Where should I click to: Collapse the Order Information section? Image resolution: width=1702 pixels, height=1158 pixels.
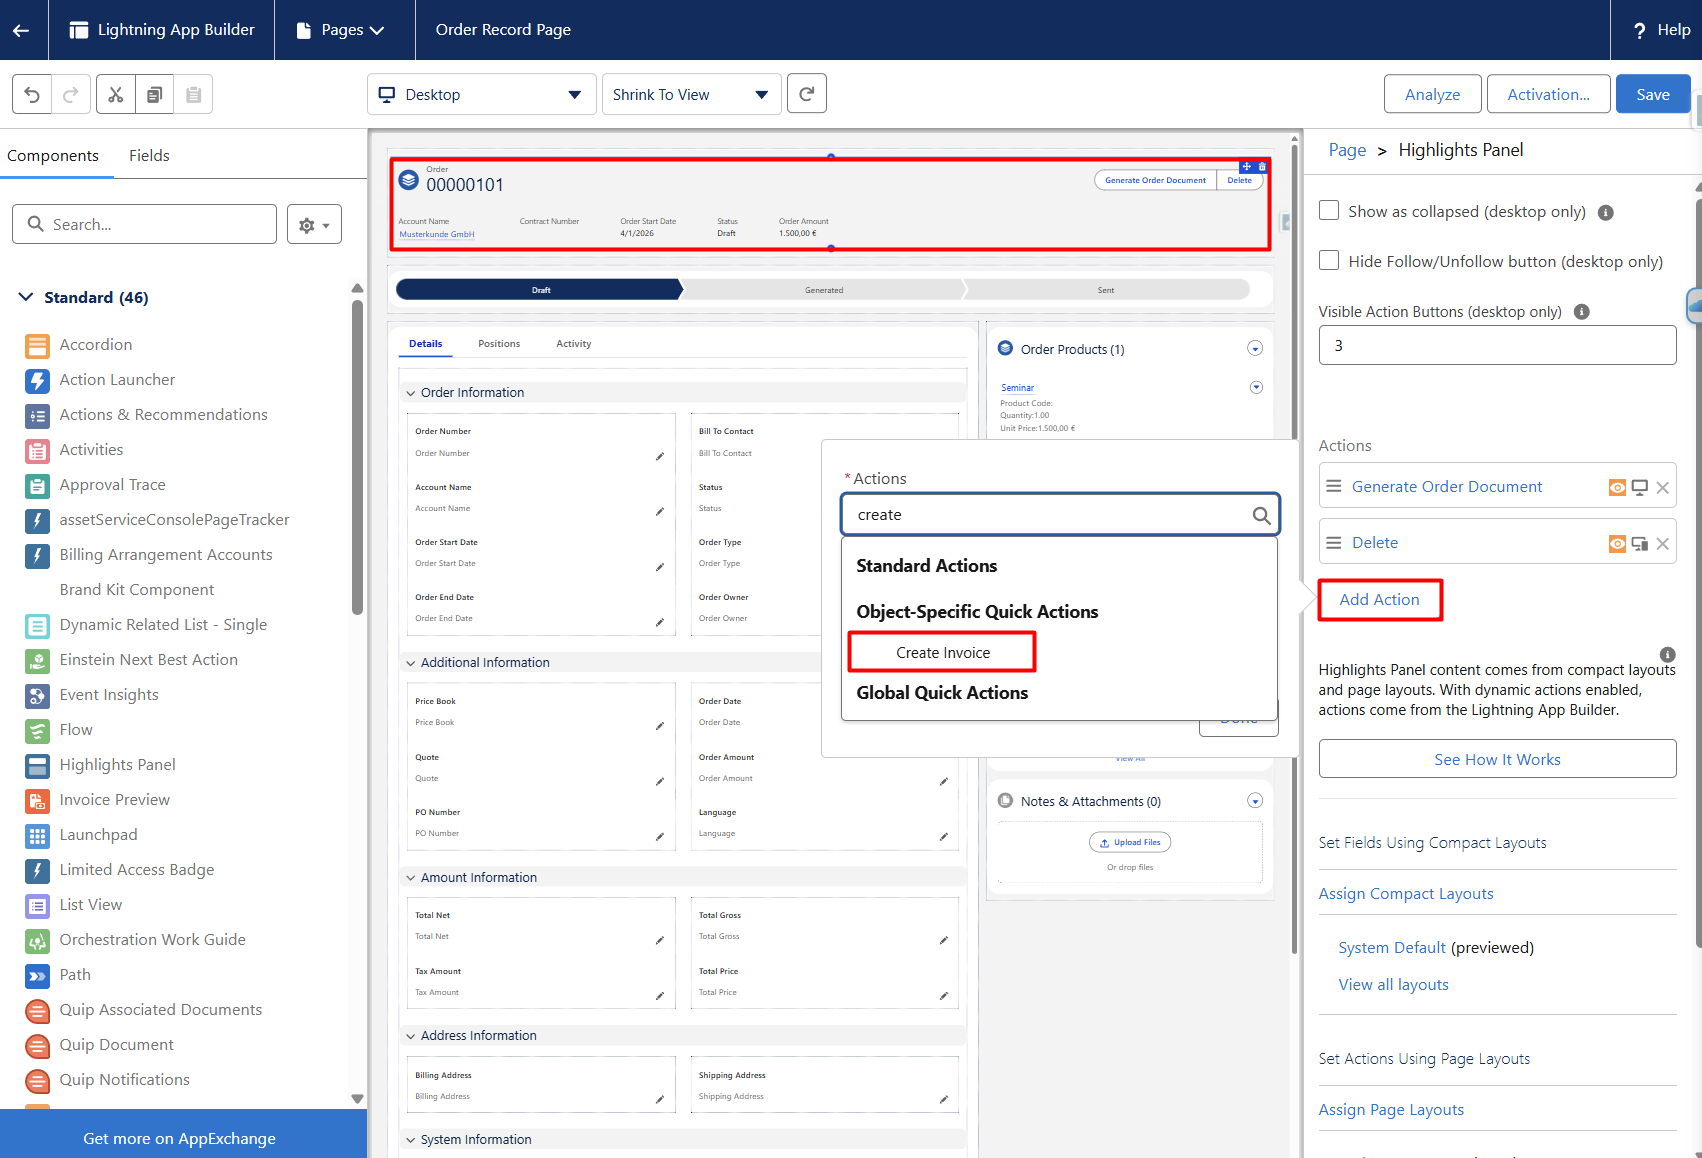[x=411, y=393]
